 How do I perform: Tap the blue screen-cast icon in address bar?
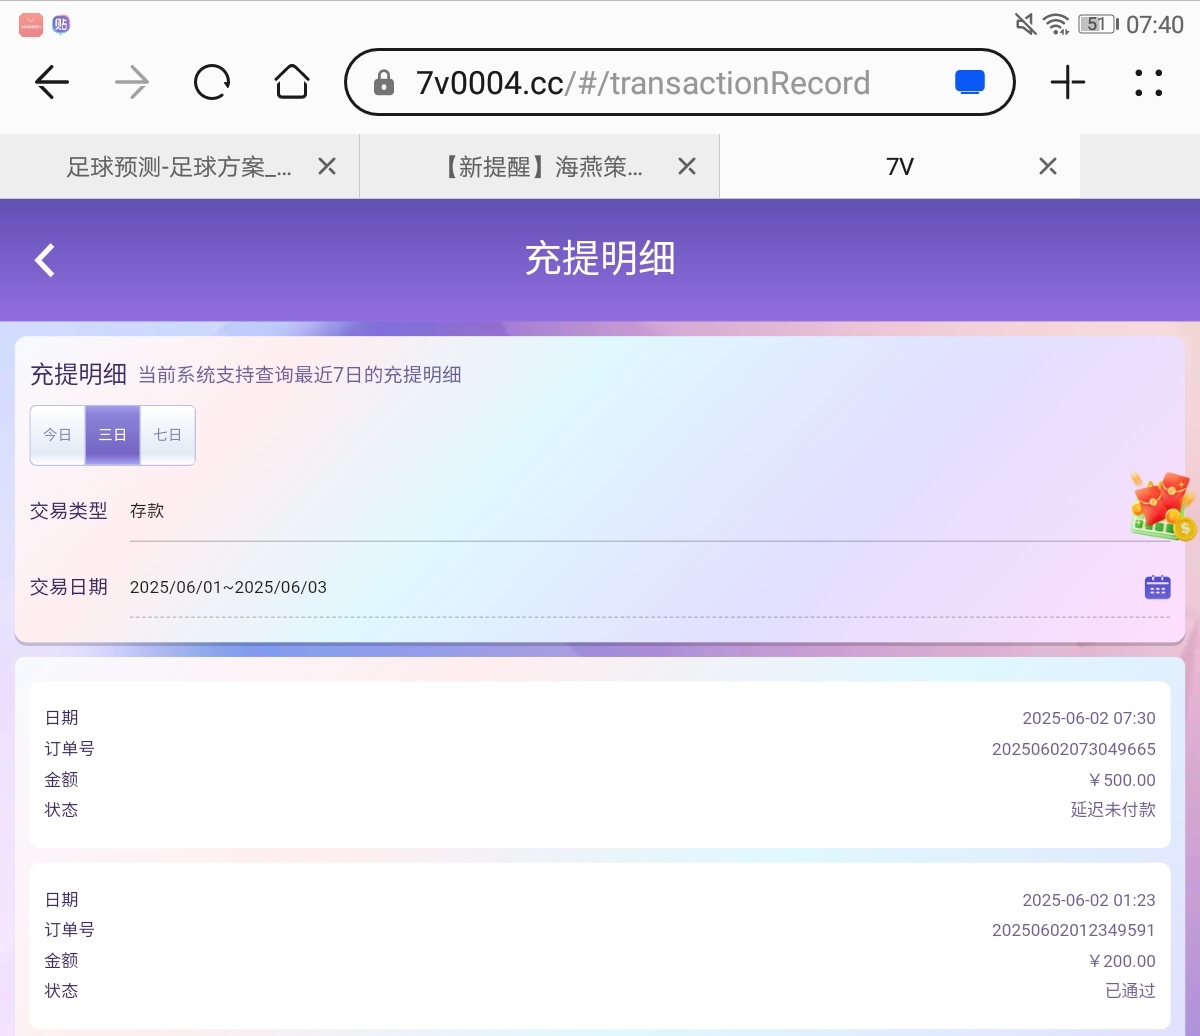(x=969, y=83)
